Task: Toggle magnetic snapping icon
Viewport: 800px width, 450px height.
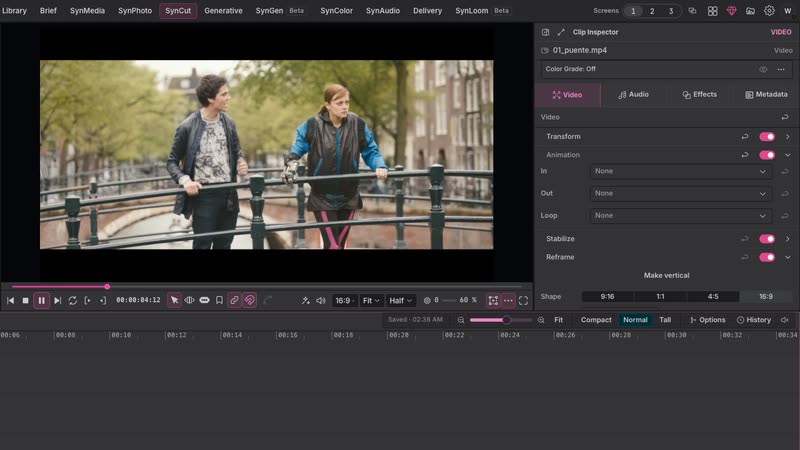Action: 249,301
